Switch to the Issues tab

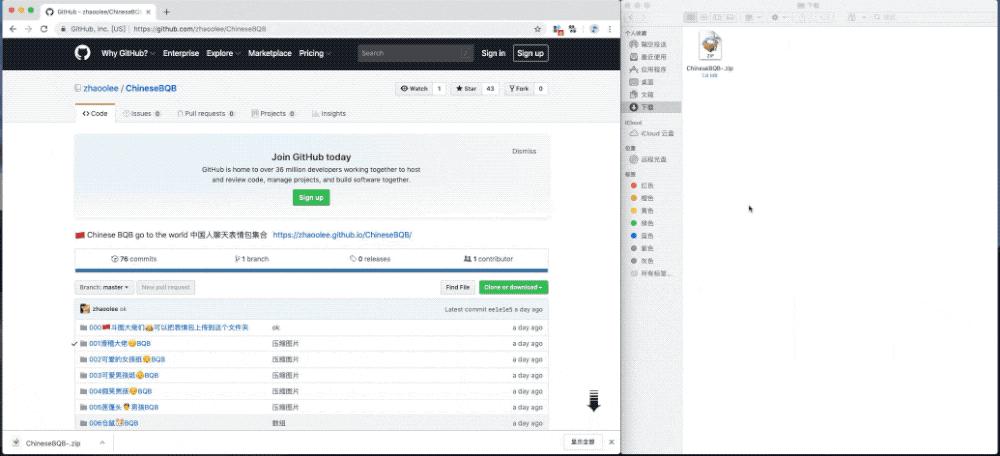click(141, 114)
